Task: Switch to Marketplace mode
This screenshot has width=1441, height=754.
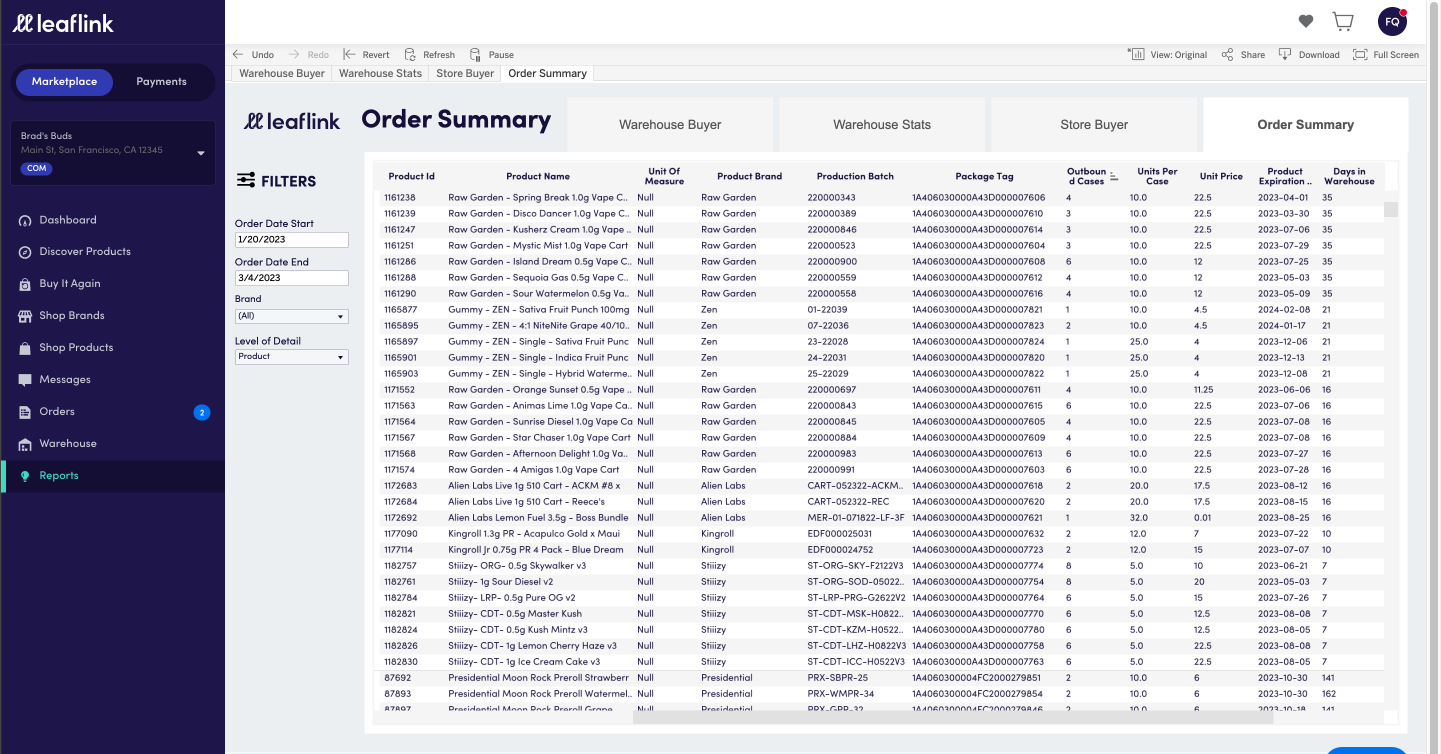Action: coord(64,82)
